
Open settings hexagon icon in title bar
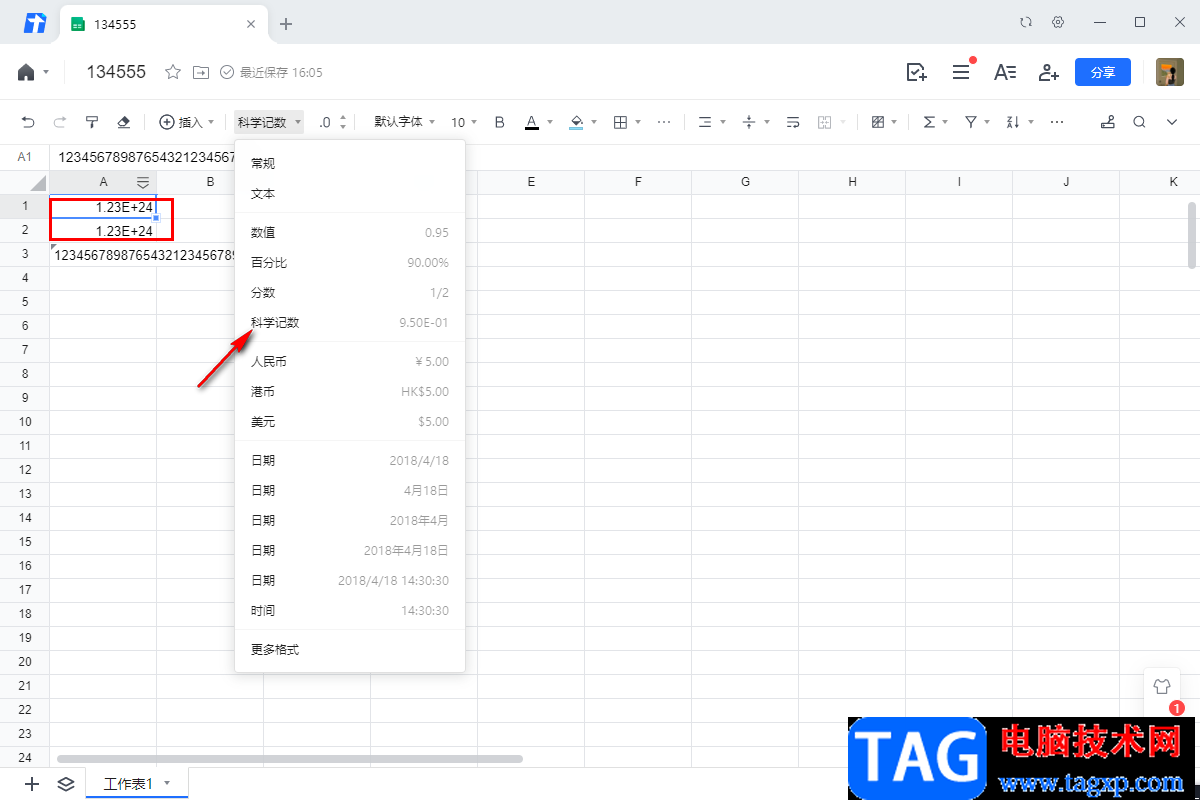pyautogui.click(x=1058, y=22)
